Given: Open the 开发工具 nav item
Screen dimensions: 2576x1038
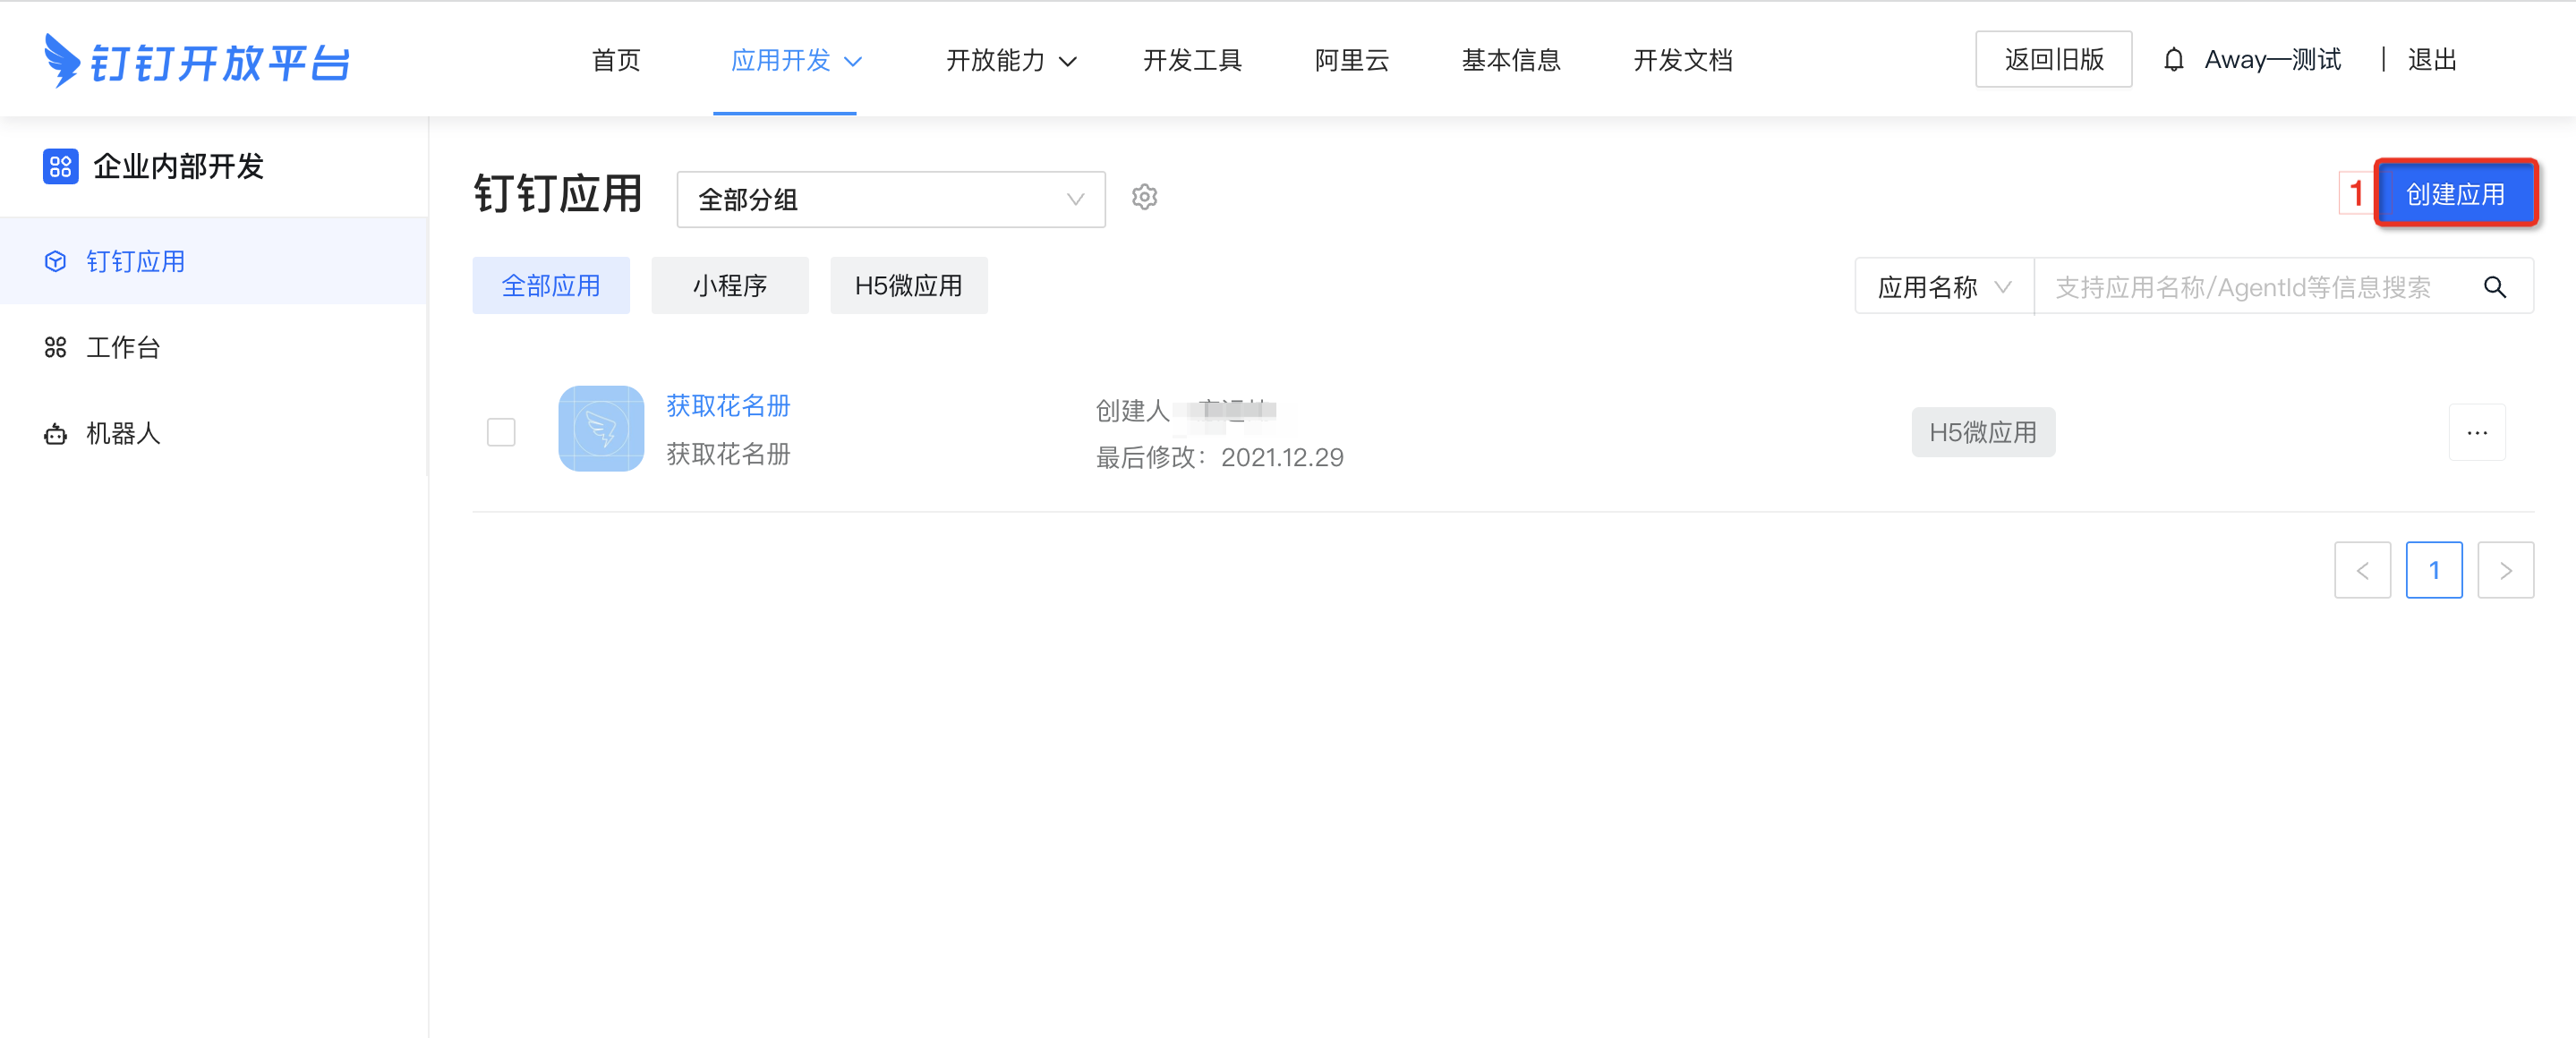Looking at the screenshot, I should click(x=1192, y=60).
